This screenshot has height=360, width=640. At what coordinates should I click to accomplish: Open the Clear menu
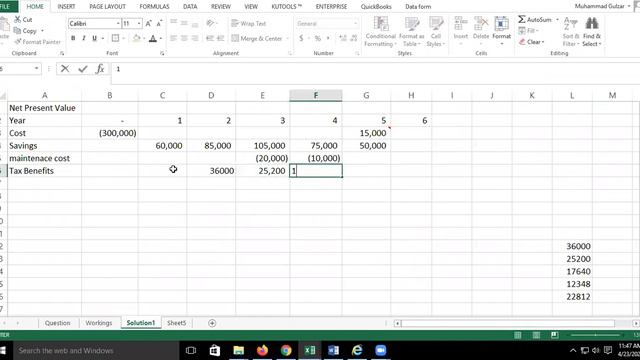531,42
